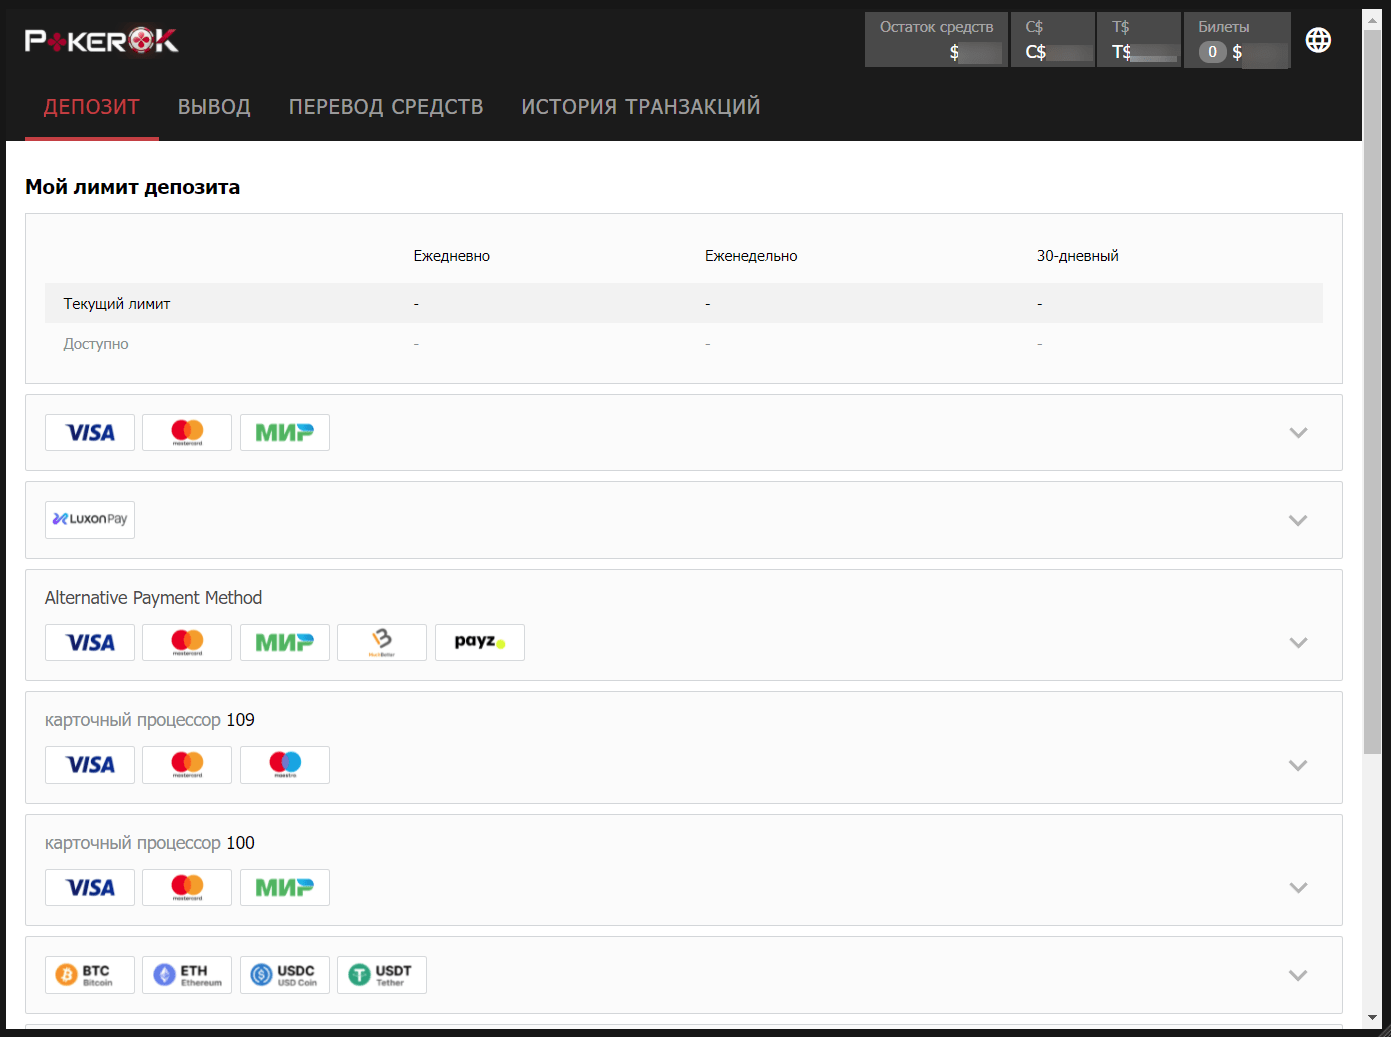
Task: Select Mastercard under Alternative Payment Method
Action: point(187,643)
